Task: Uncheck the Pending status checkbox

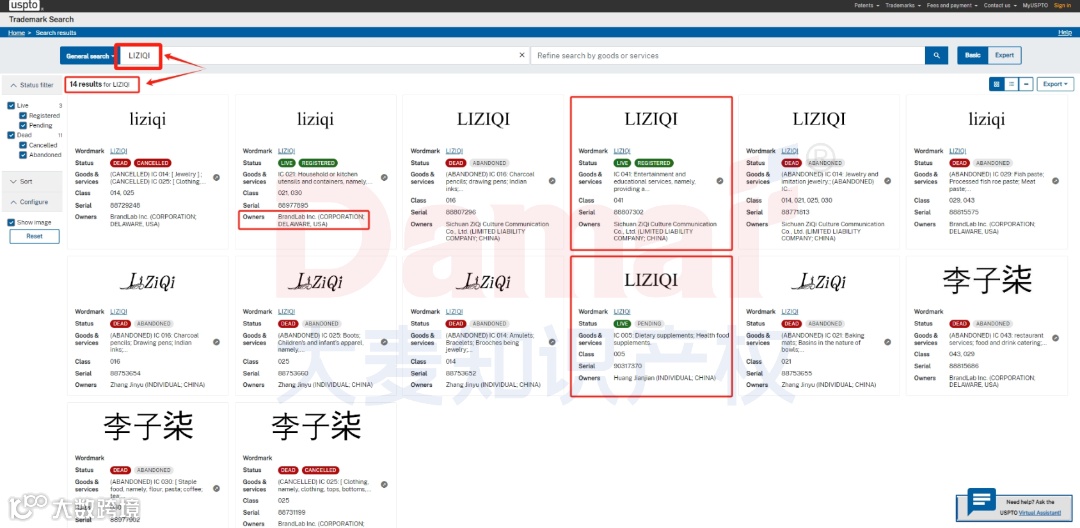Action: coord(23,125)
